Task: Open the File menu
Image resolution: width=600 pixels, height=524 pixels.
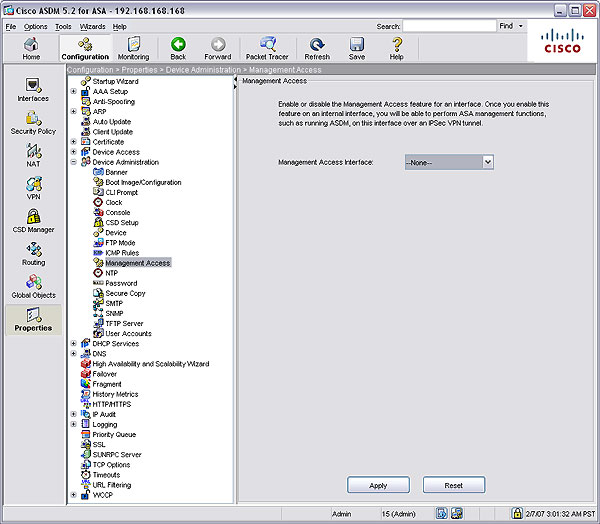Action: [11, 26]
